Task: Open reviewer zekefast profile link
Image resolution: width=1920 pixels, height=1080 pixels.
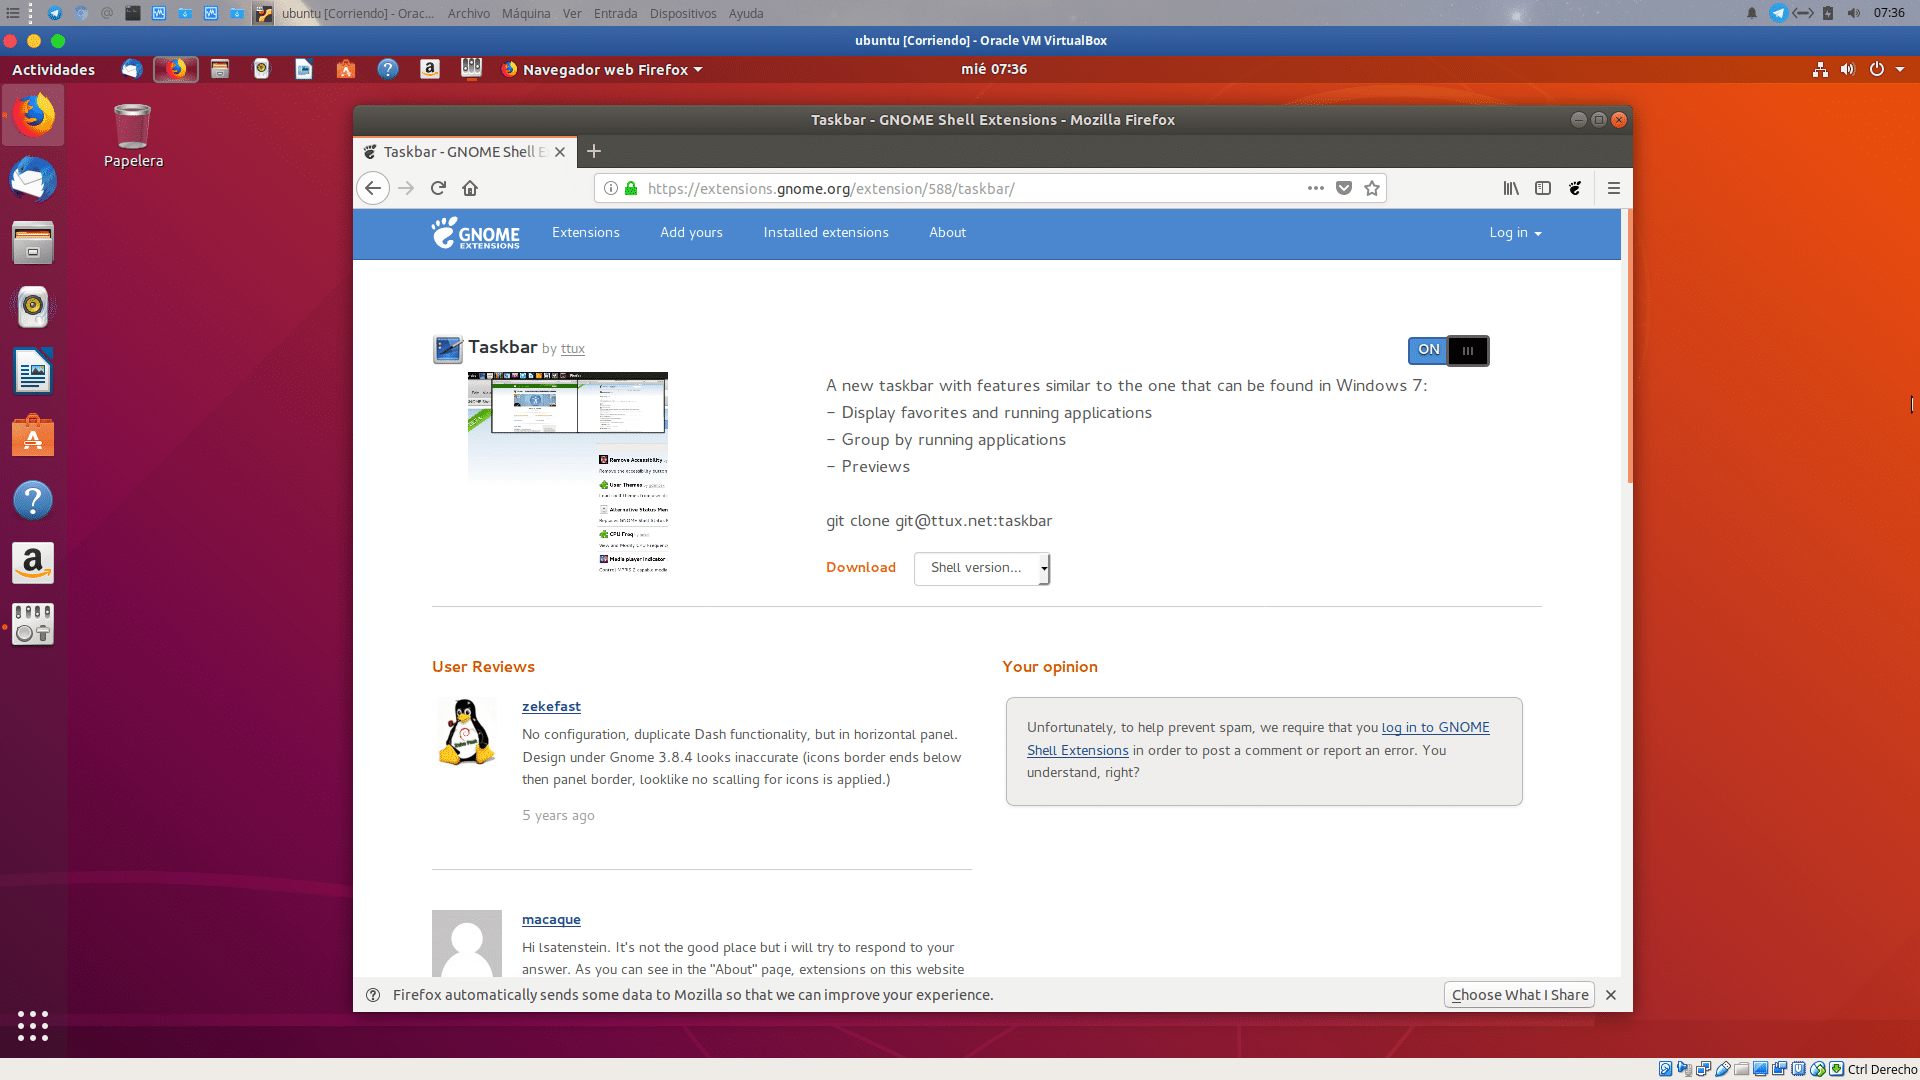Action: point(551,706)
